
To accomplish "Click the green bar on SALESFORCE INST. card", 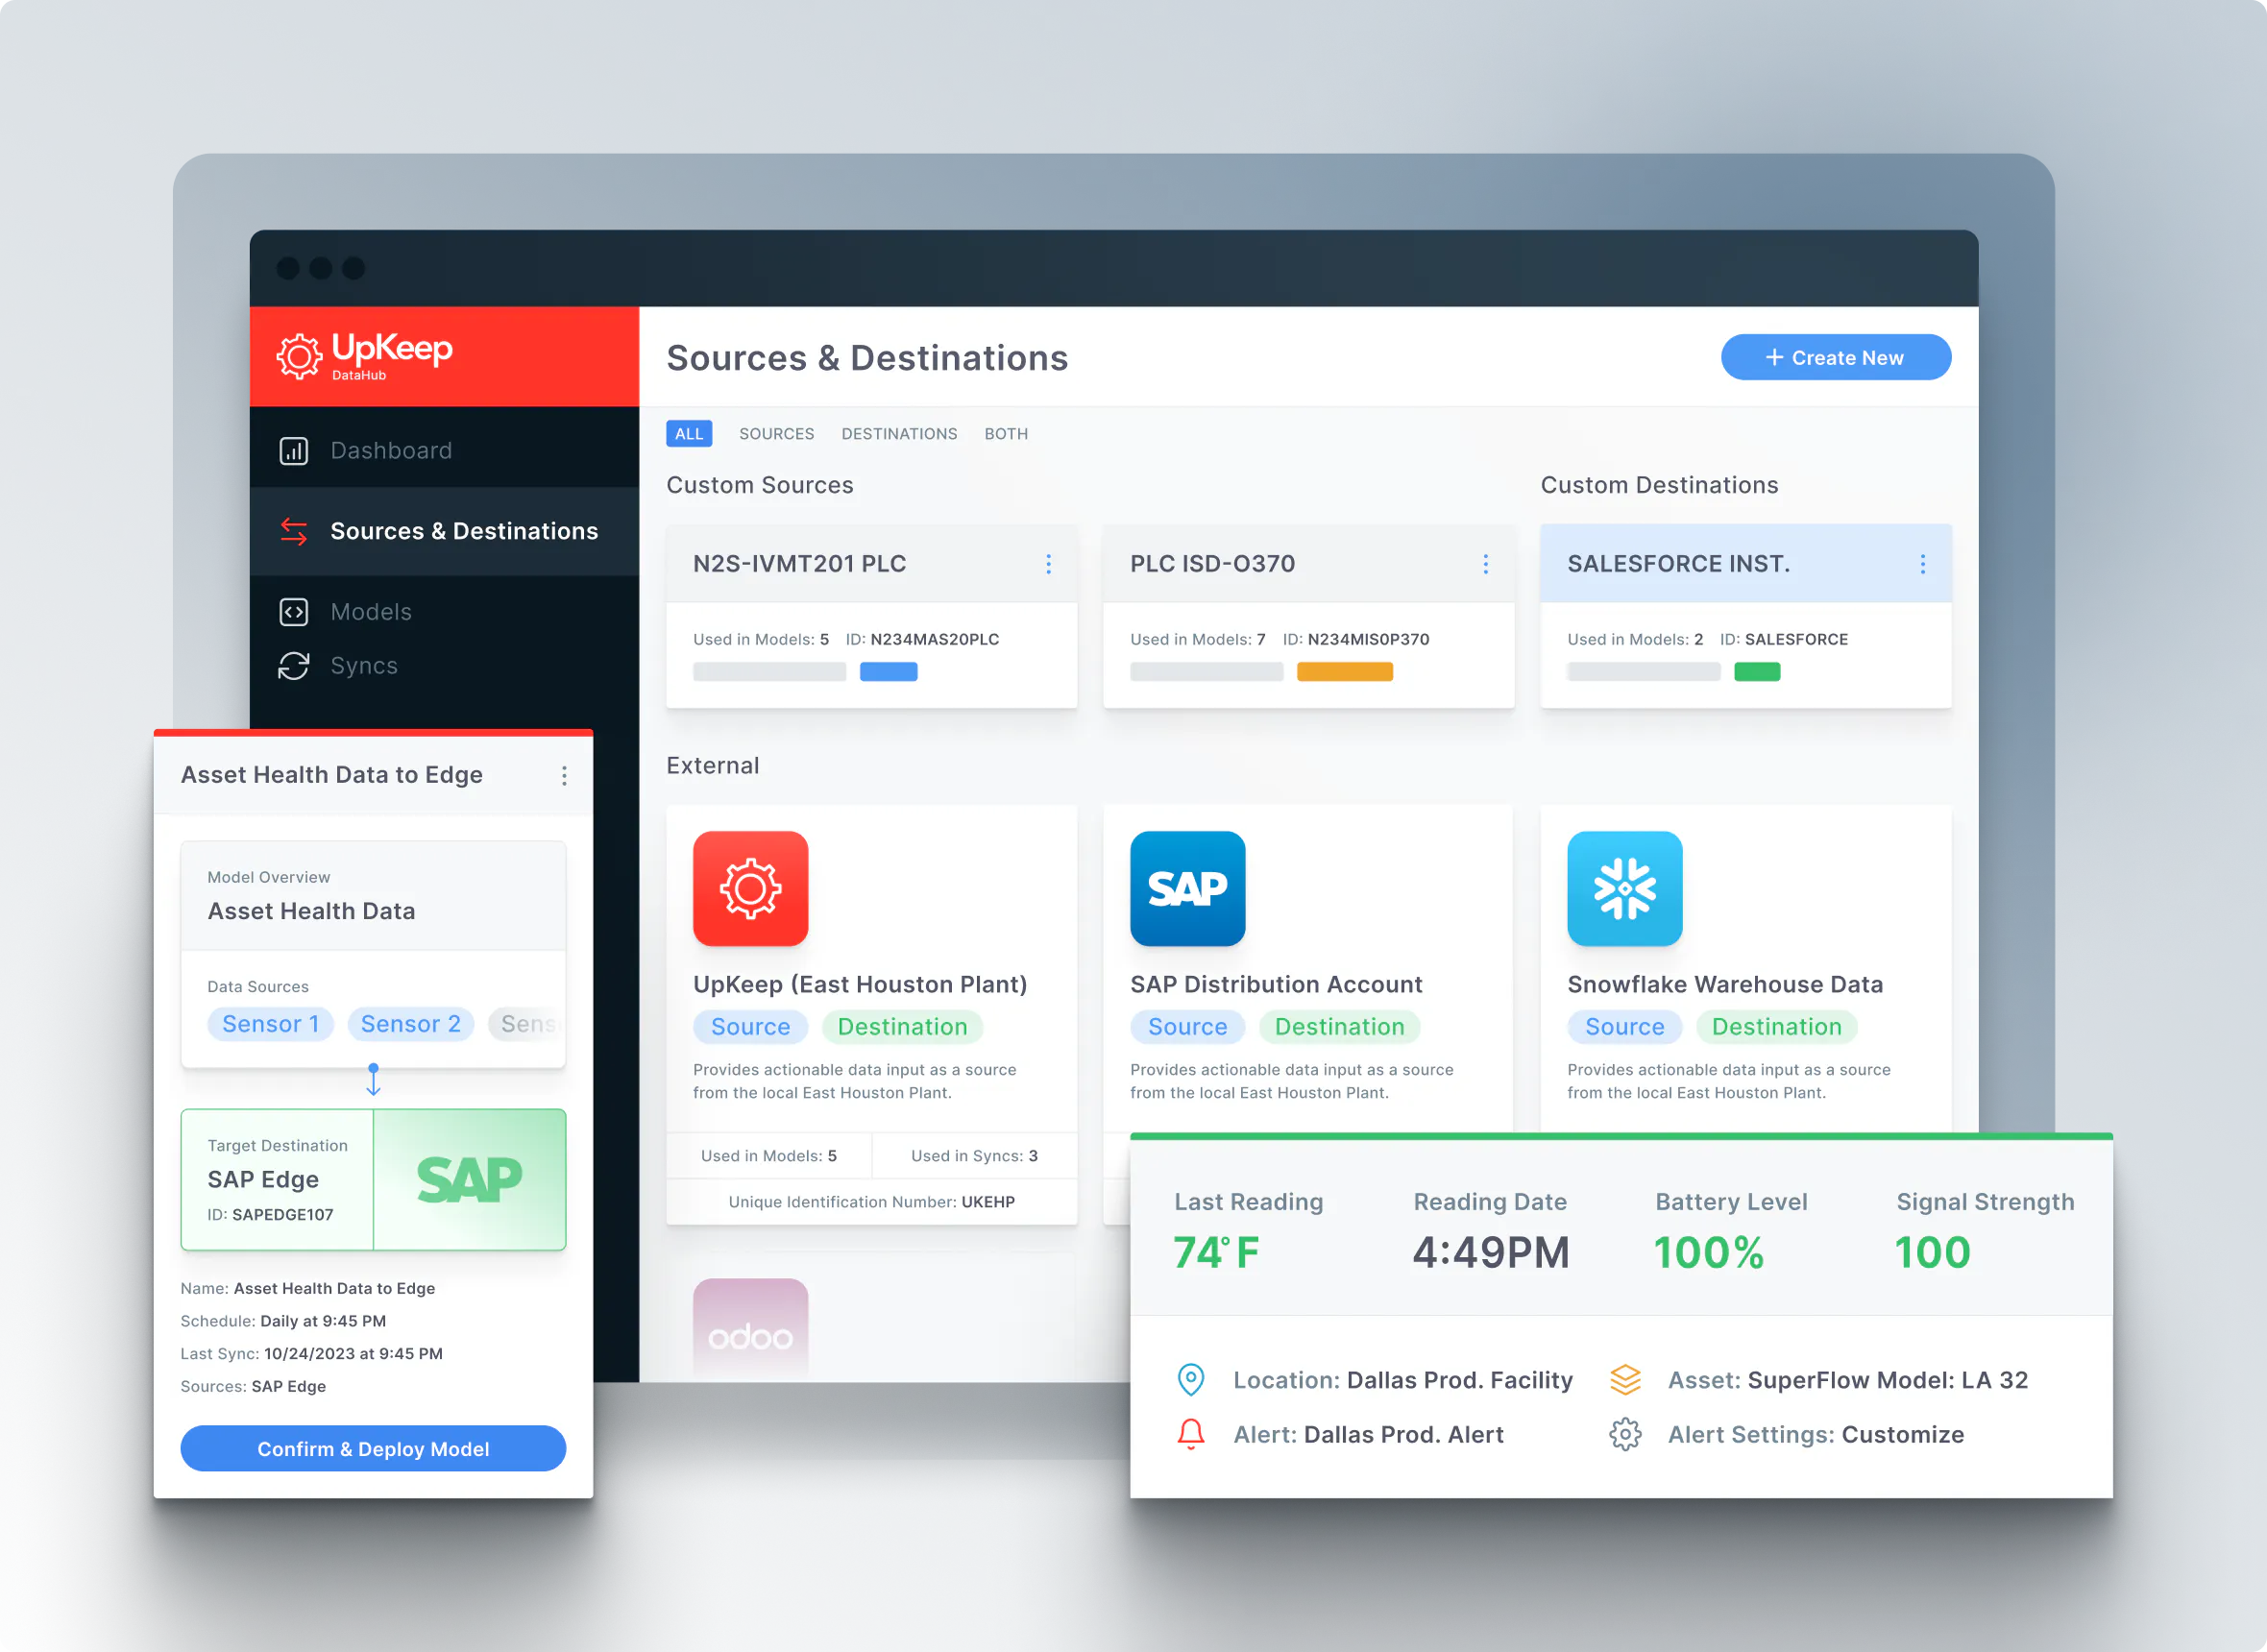I will (x=1756, y=672).
